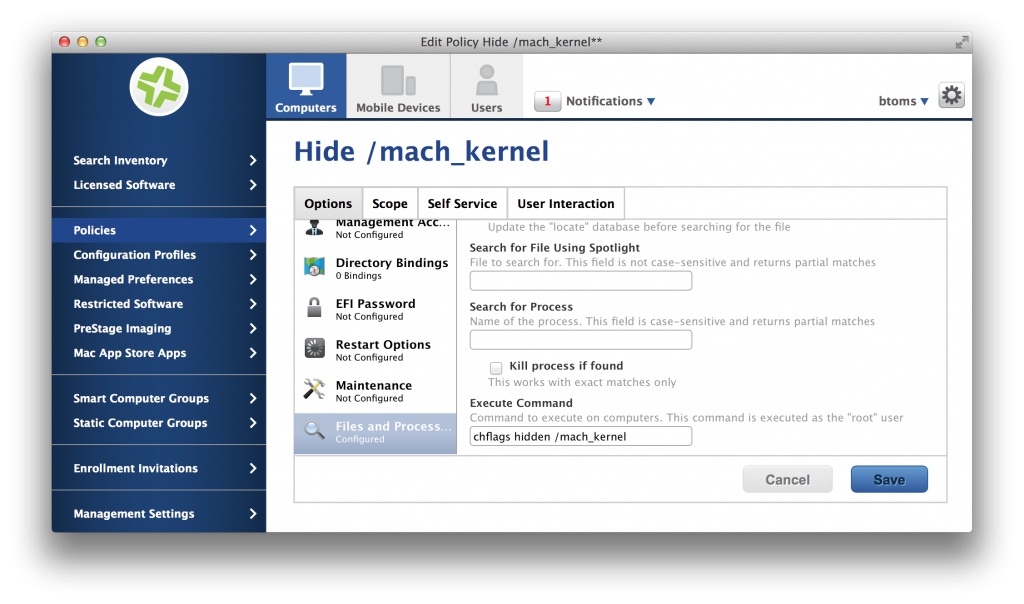This screenshot has height=604, width=1024.
Task: Open the Self Service tab
Action: 461,203
